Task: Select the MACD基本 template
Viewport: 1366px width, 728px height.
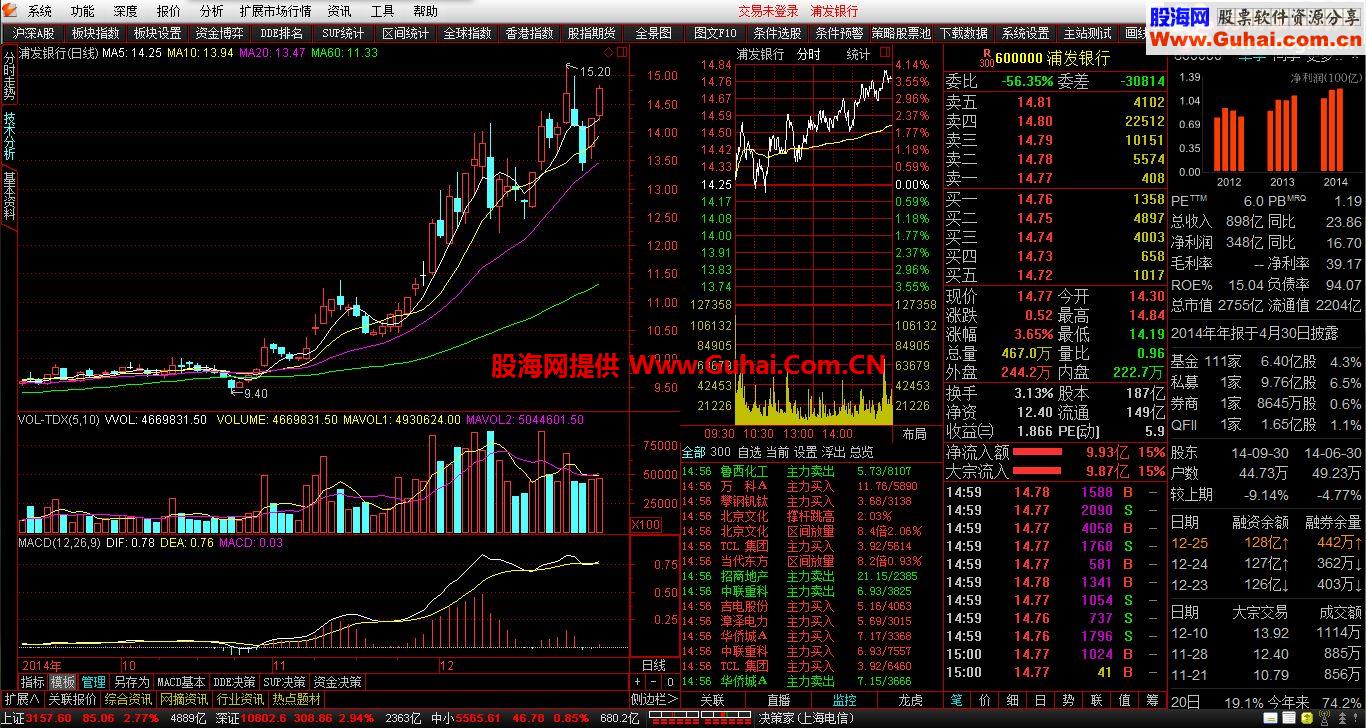Action: tap(181, 682)
